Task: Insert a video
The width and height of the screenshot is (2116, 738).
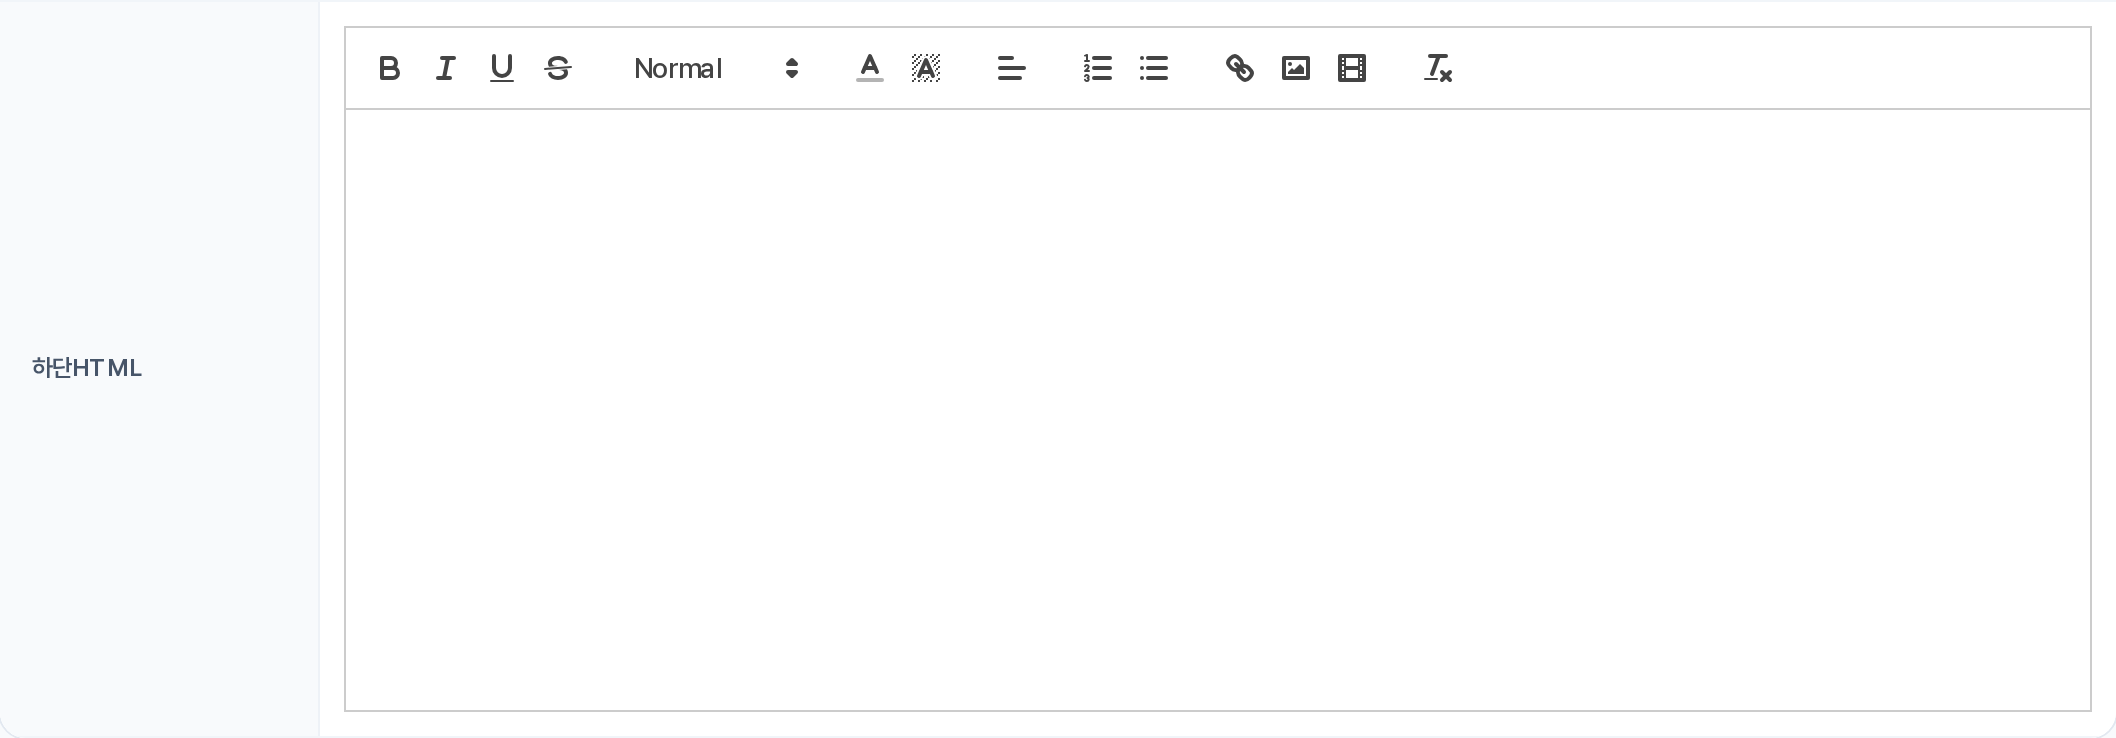Action: (1352, 68)
